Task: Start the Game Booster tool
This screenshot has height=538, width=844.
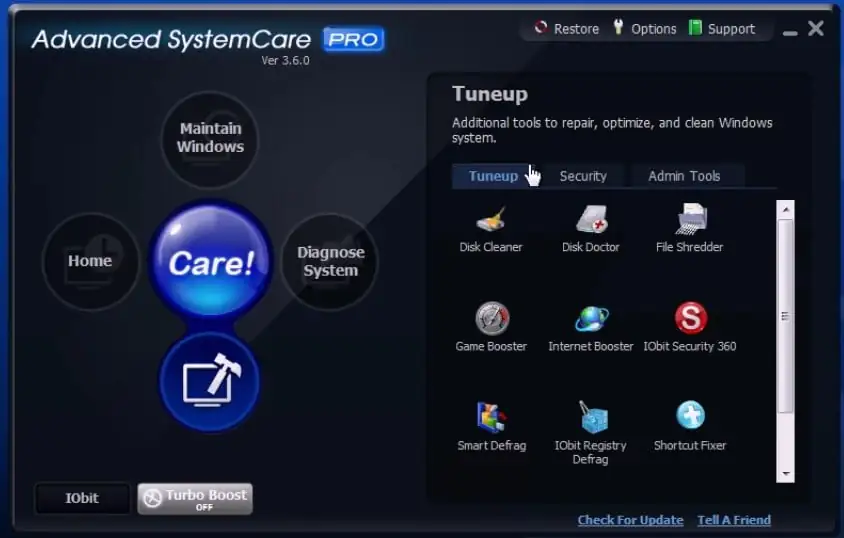Action: [x=491, y=328]
